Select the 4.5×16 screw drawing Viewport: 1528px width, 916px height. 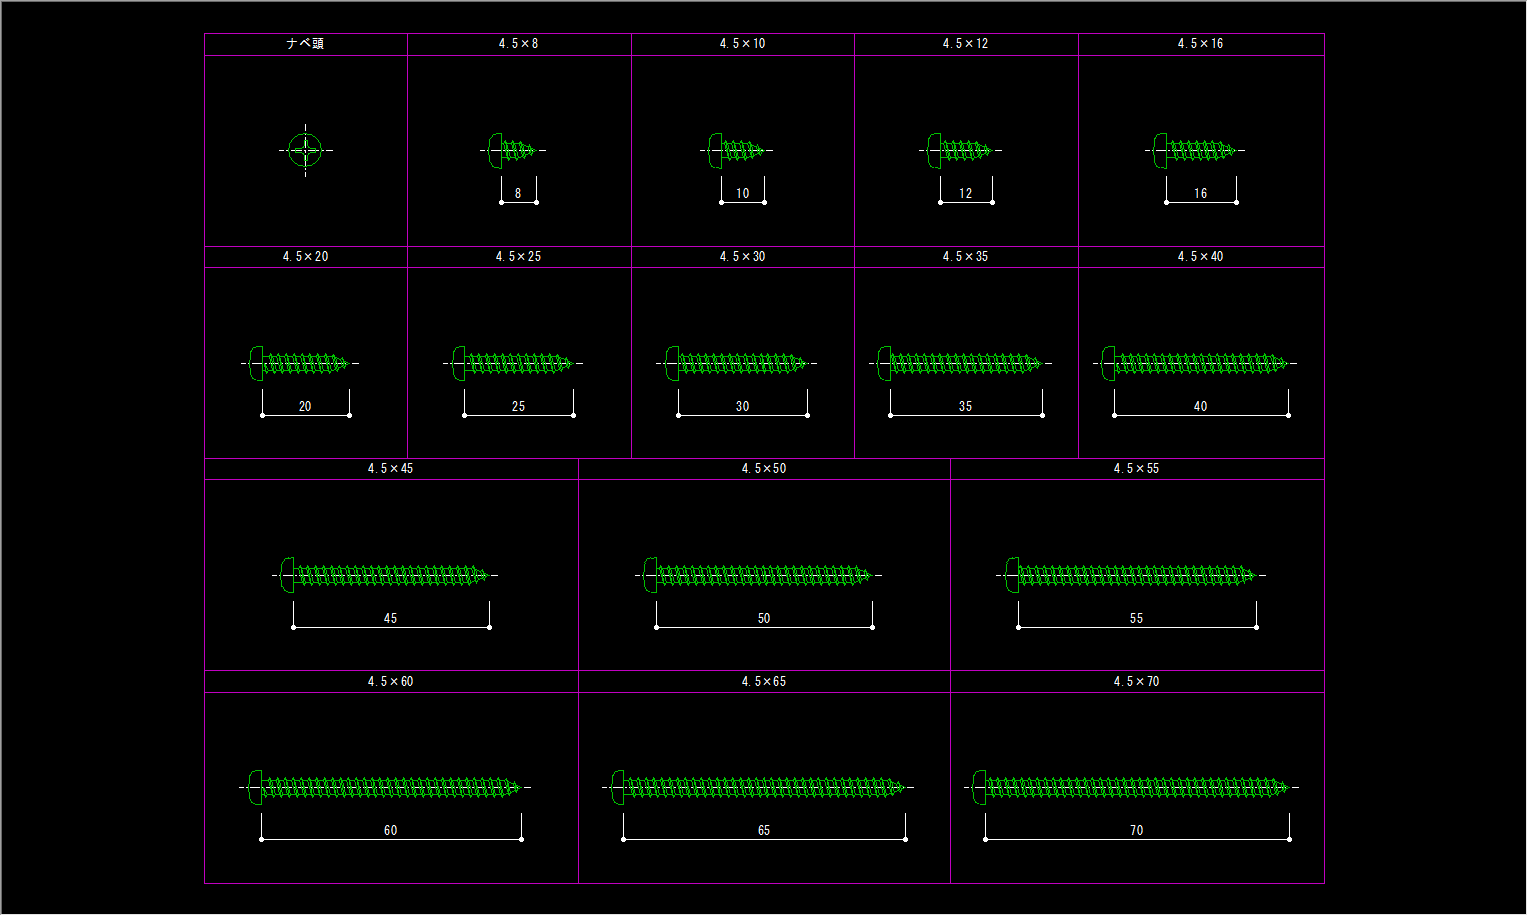pyautogui.click(x=1195, y=151)
